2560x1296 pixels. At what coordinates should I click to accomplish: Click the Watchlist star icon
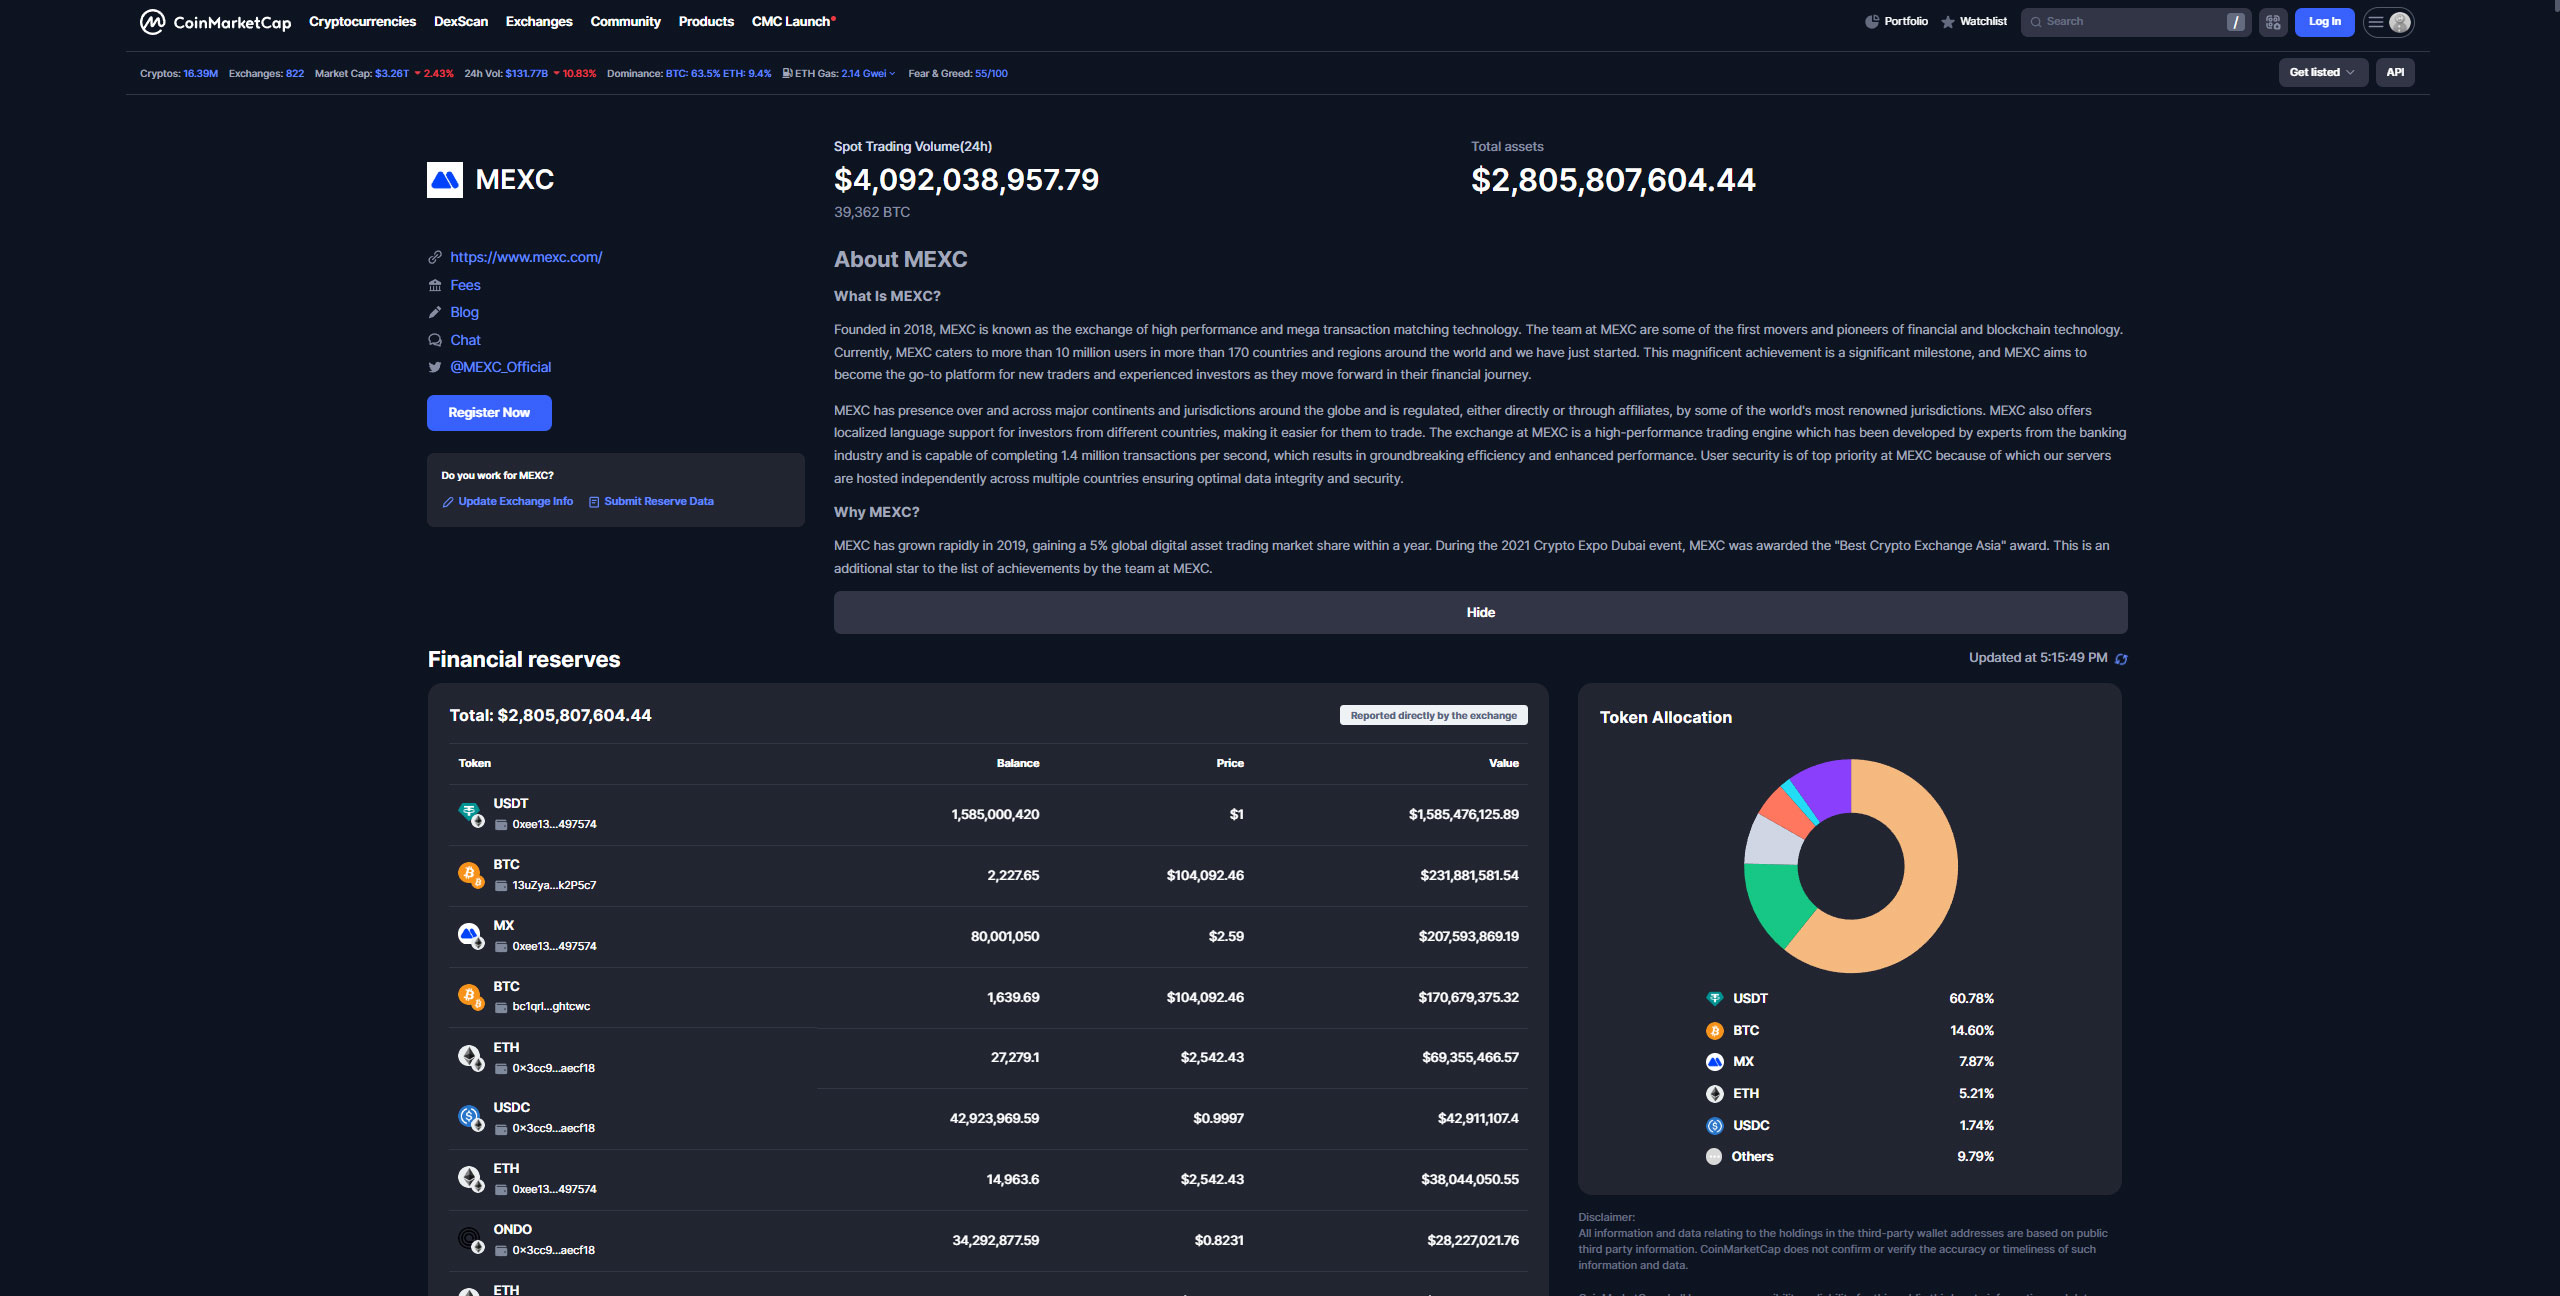tap(1948, 22)
